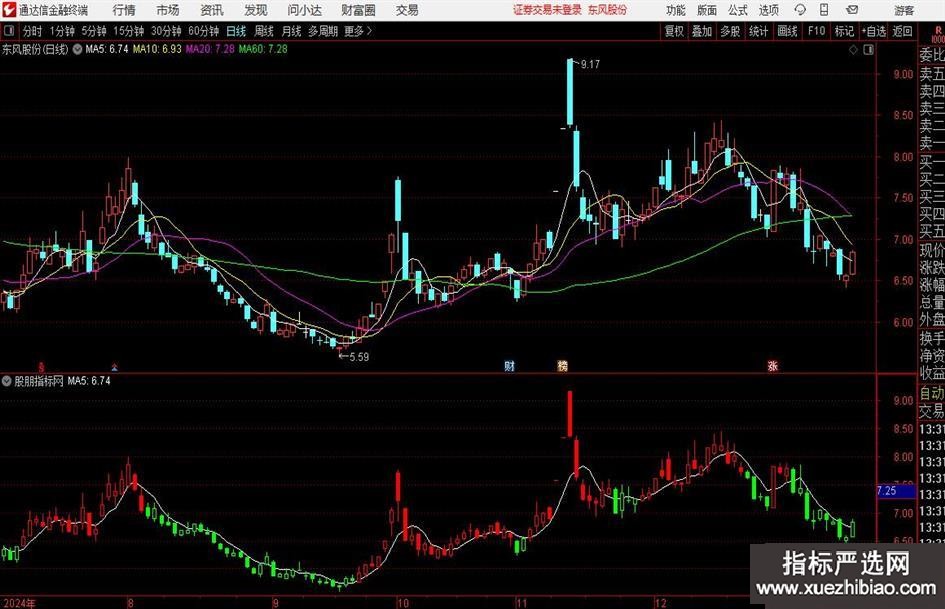
Task: Open the 资讯 menu
Action: (212, 10)
